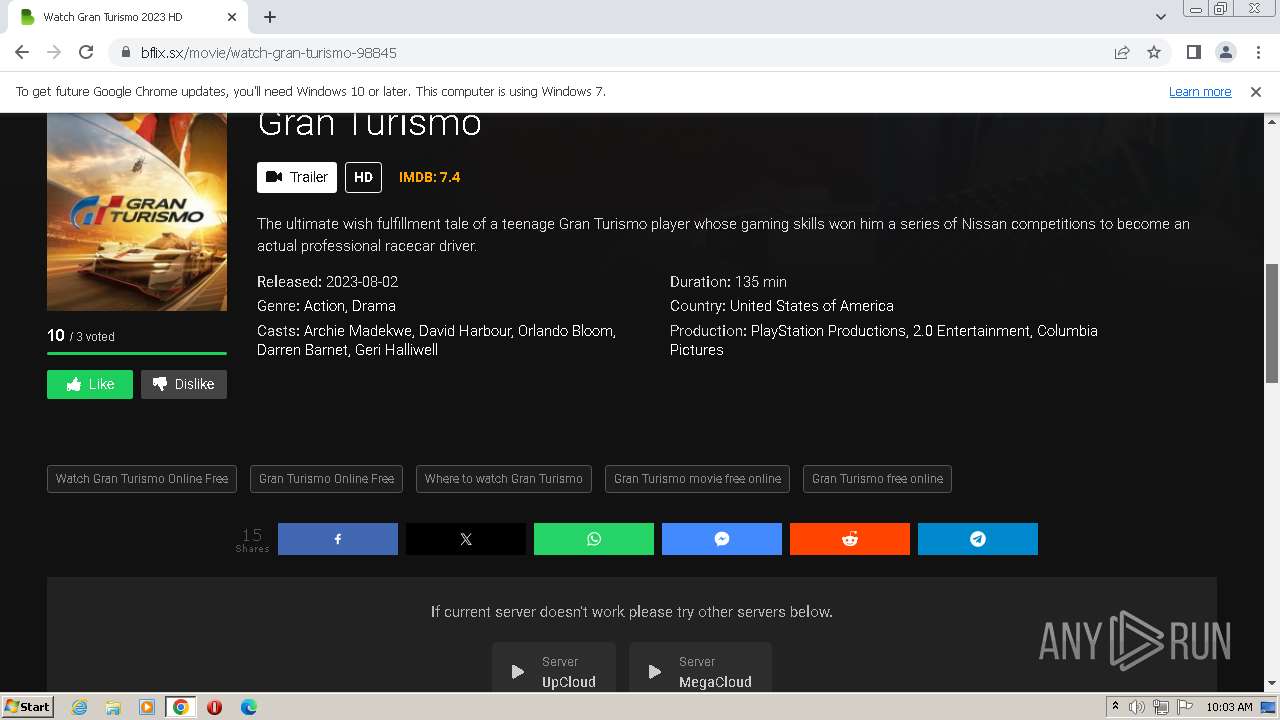Open a new browser tab
Viewport: 1280px width, 720px height.
tap(270, 17)
